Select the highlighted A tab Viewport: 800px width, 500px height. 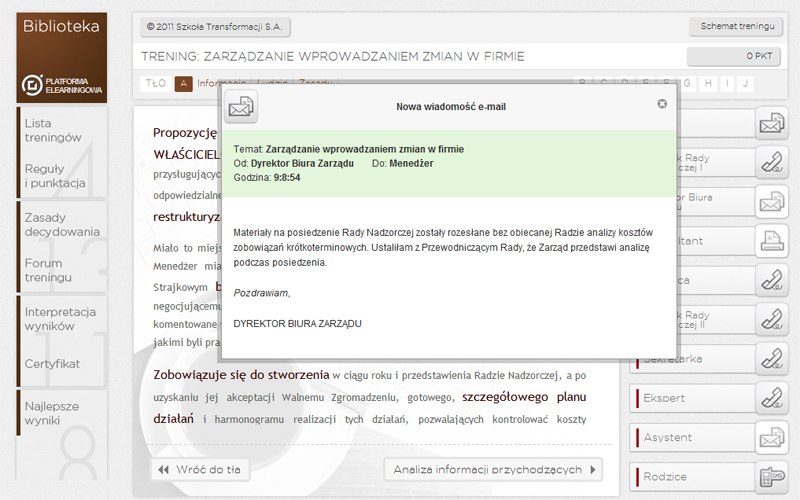pyautogui.click(x=183, y=84)
